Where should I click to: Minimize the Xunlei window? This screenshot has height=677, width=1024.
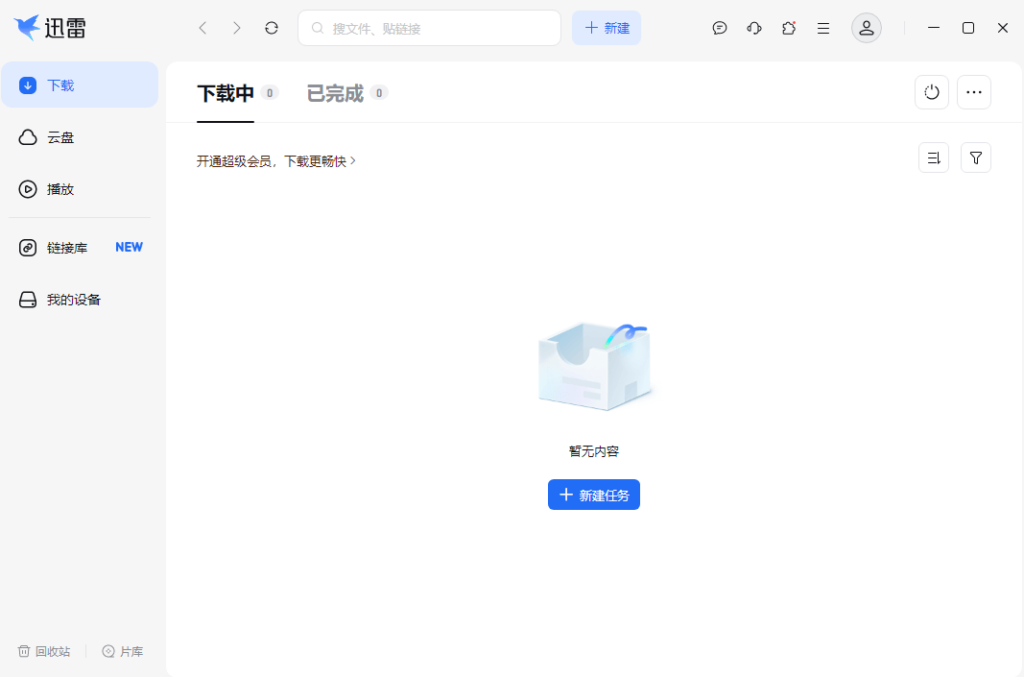coord(934,28)
